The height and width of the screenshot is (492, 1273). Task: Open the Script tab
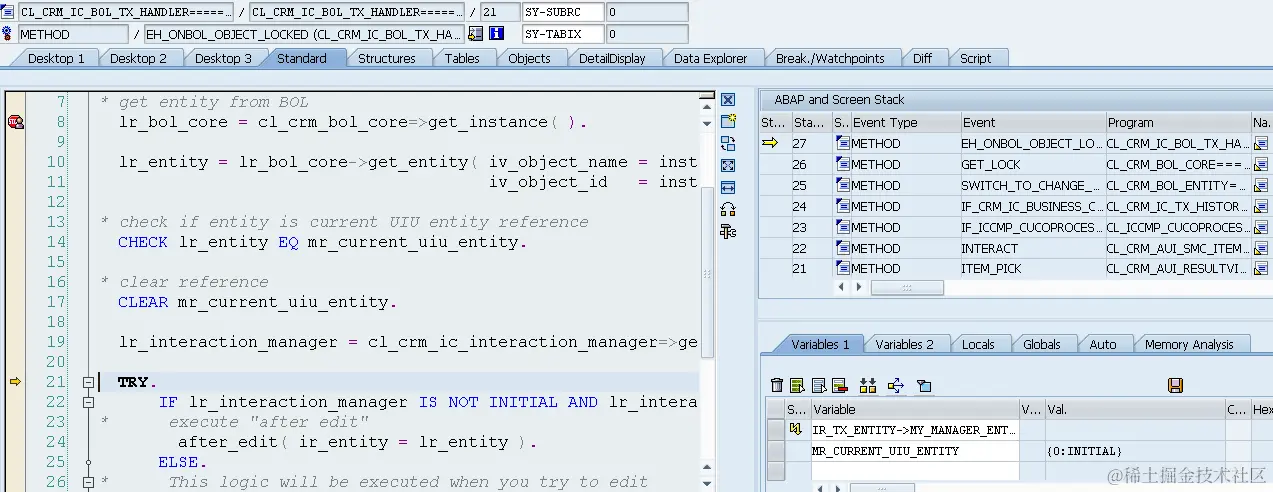(975, 58)
